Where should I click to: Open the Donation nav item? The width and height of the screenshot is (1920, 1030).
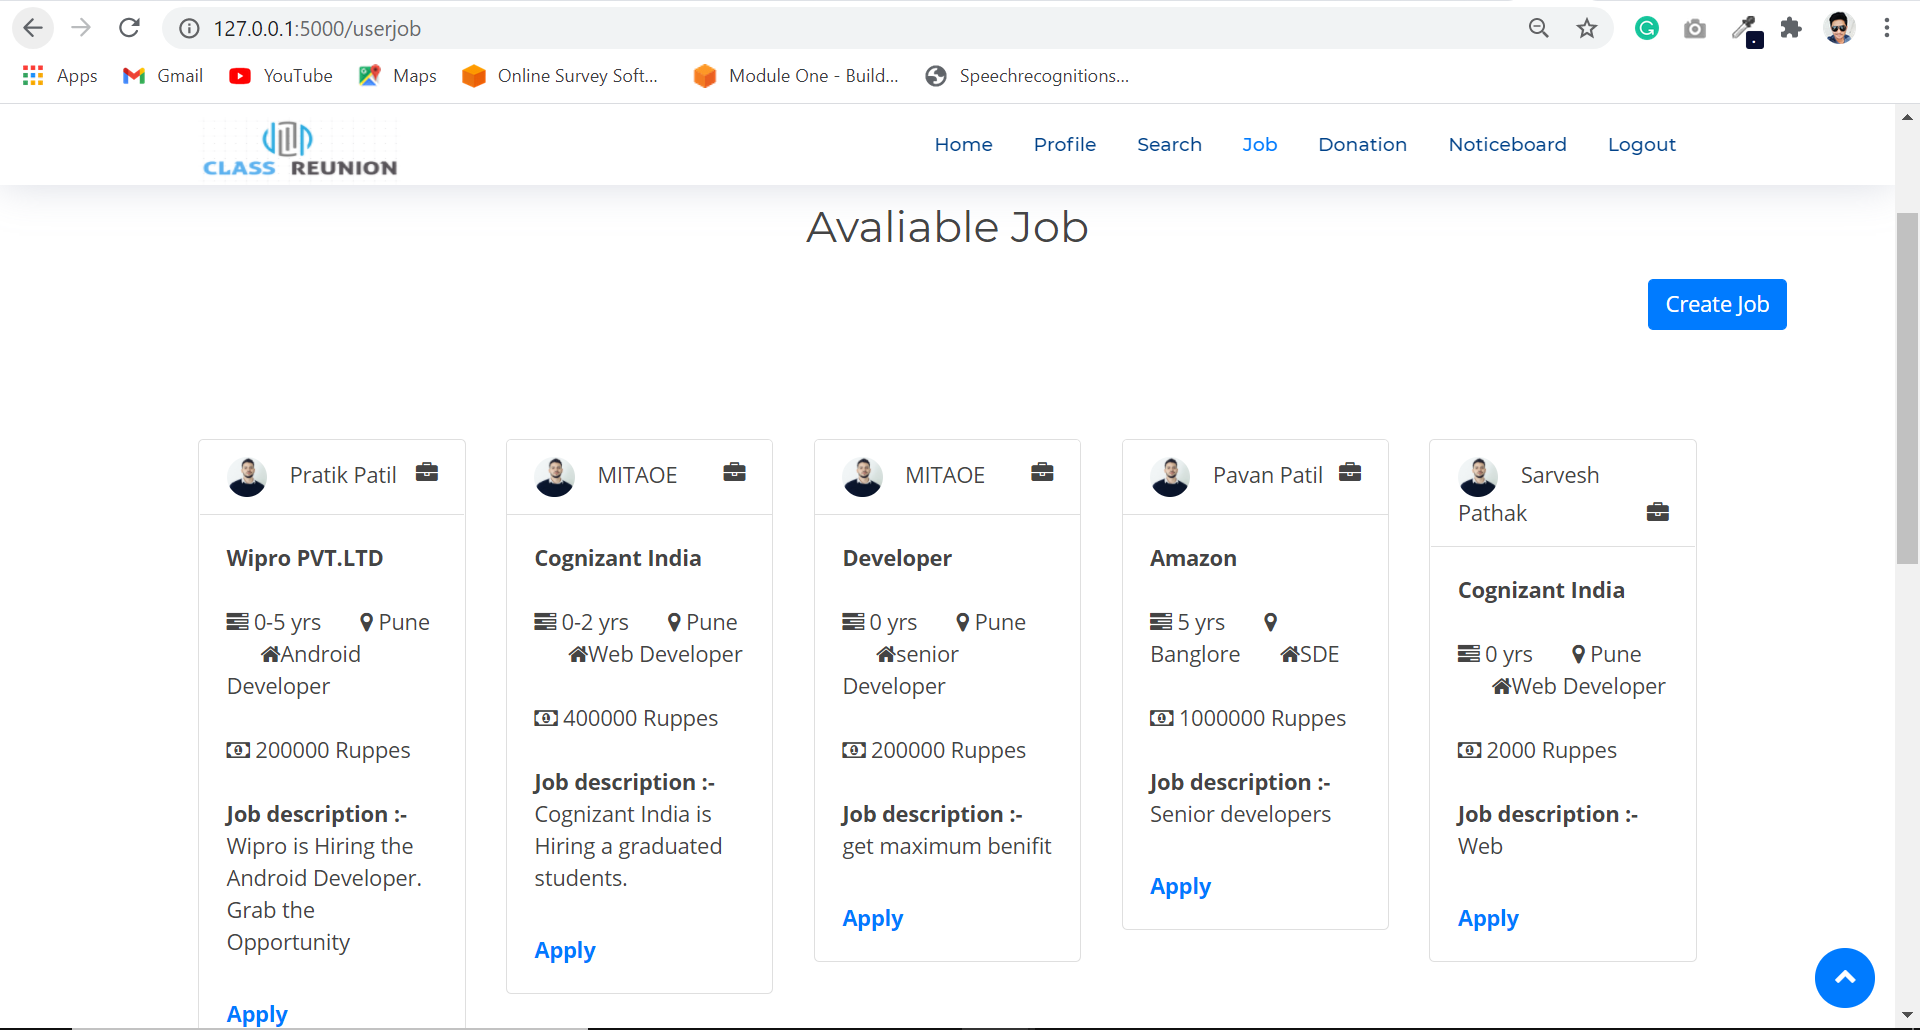pos(1363,145)
